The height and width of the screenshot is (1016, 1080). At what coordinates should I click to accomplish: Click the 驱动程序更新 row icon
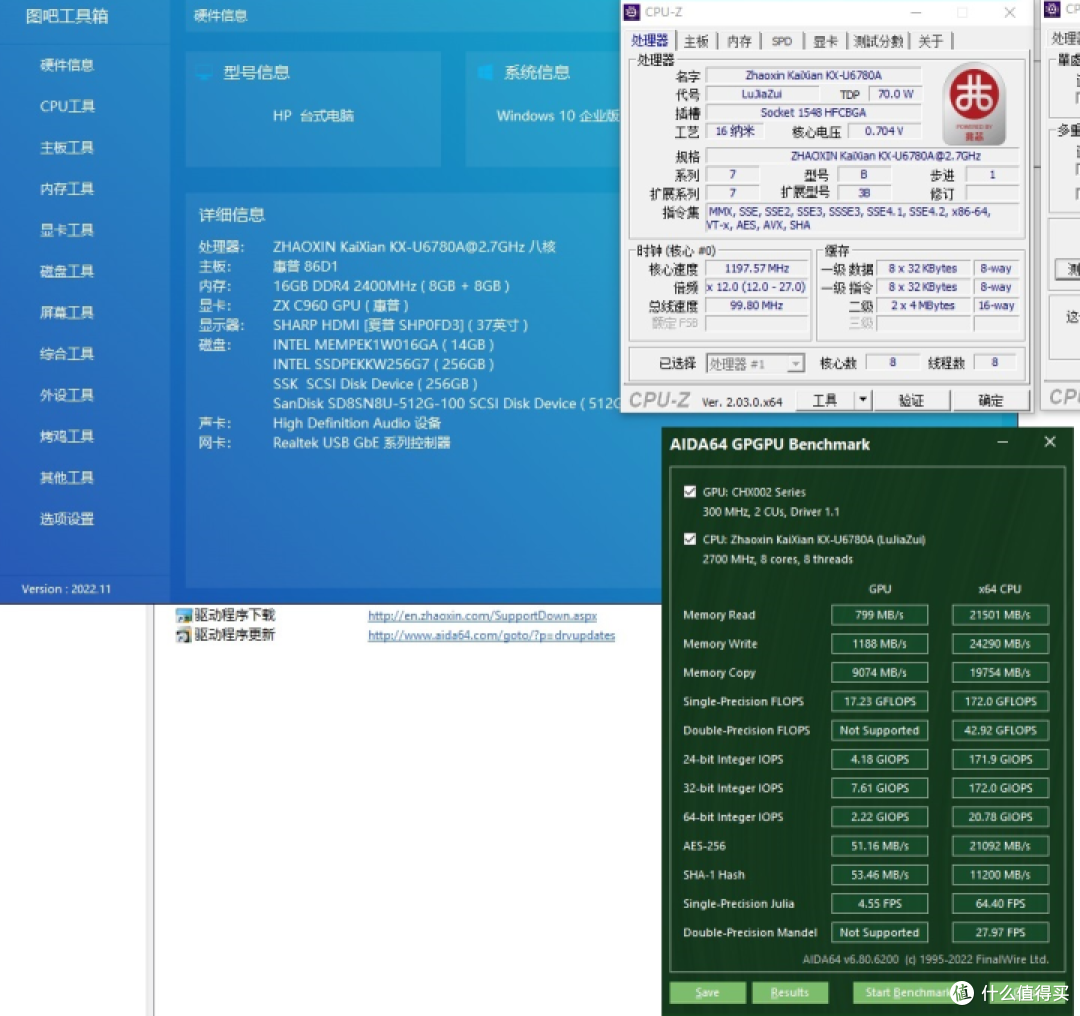[x=183, y=635]
